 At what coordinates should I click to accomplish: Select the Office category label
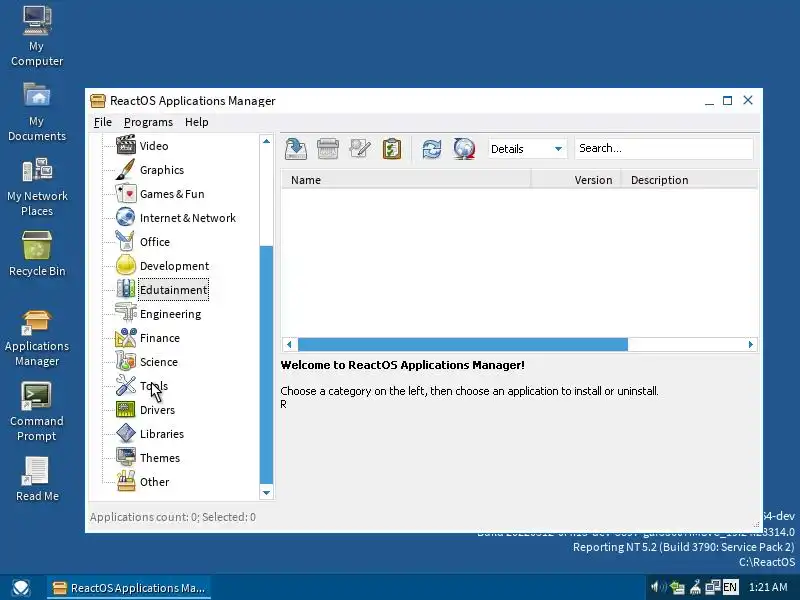point(155,242)
